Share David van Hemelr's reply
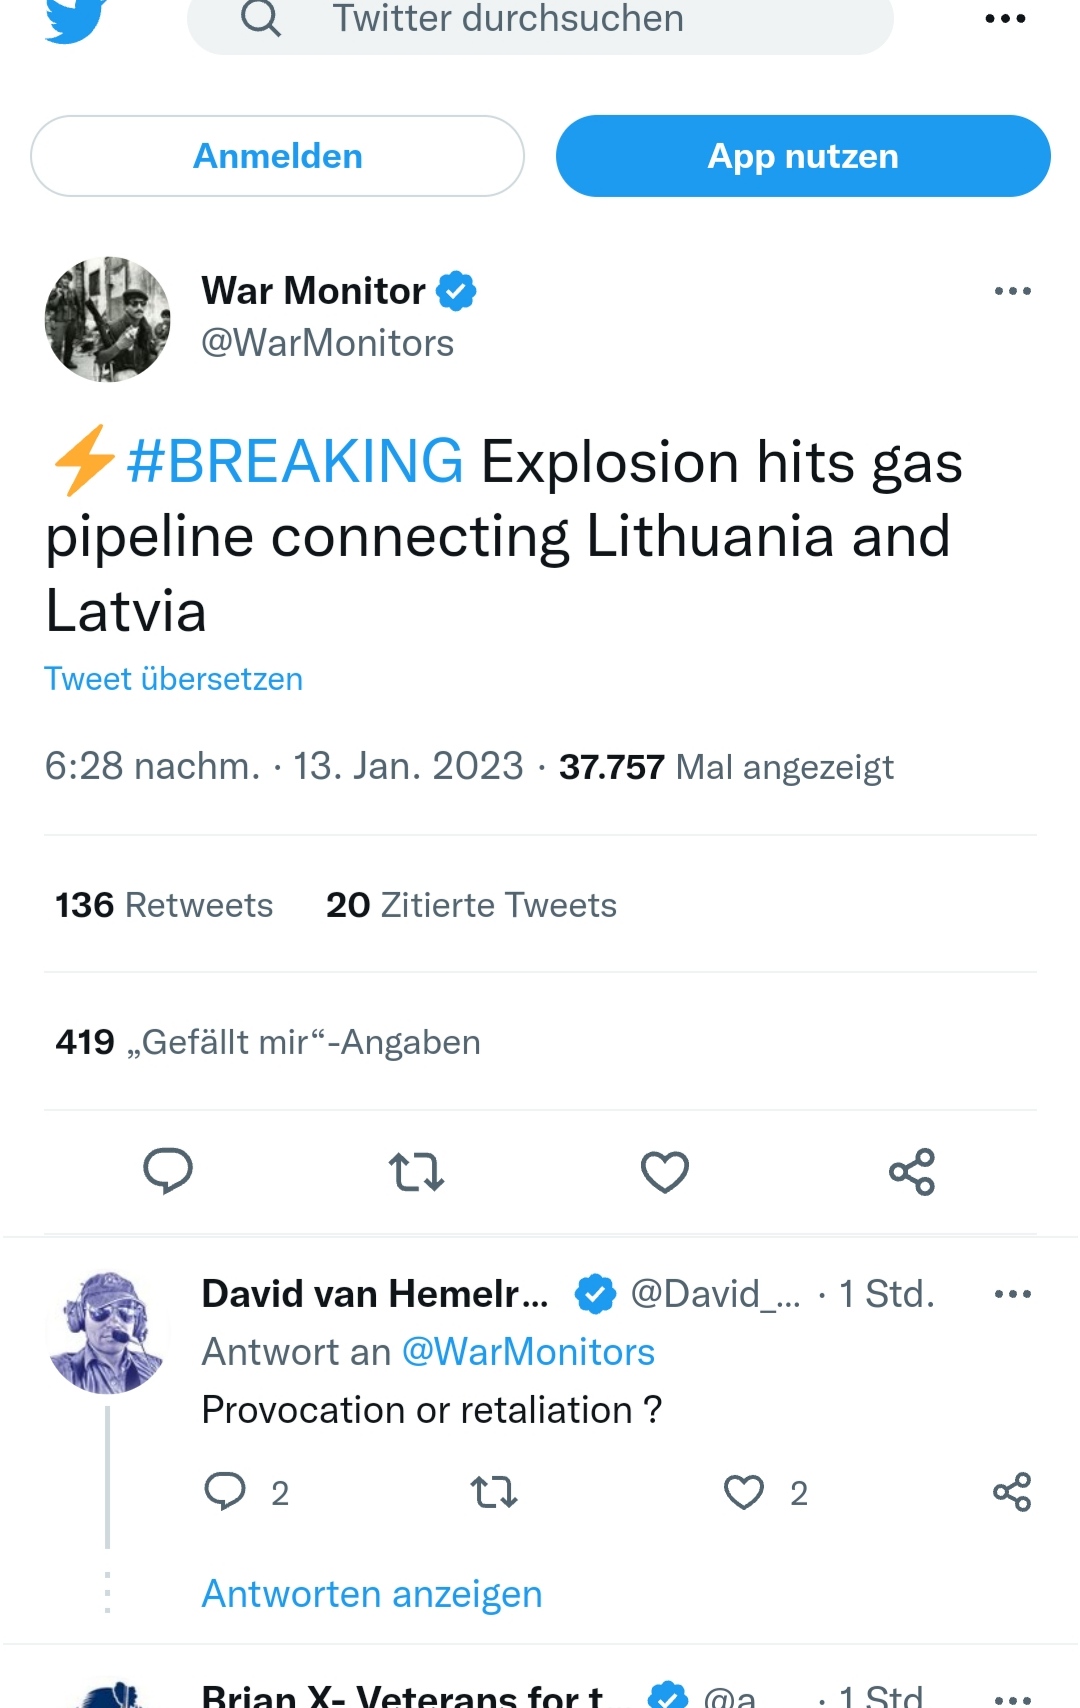This screenshot has height=1708, width=1080. (1012, 1491)
